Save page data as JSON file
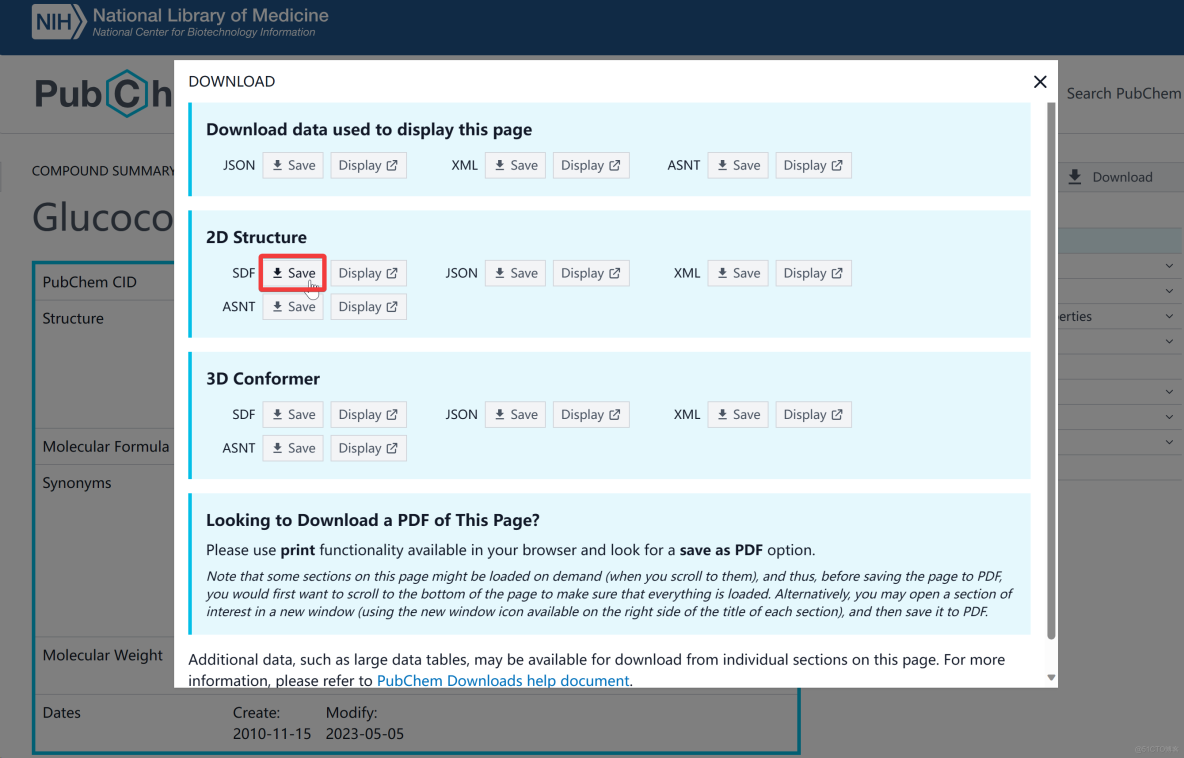The height and width of the screenshot is (758, 1184). (292, 164)
